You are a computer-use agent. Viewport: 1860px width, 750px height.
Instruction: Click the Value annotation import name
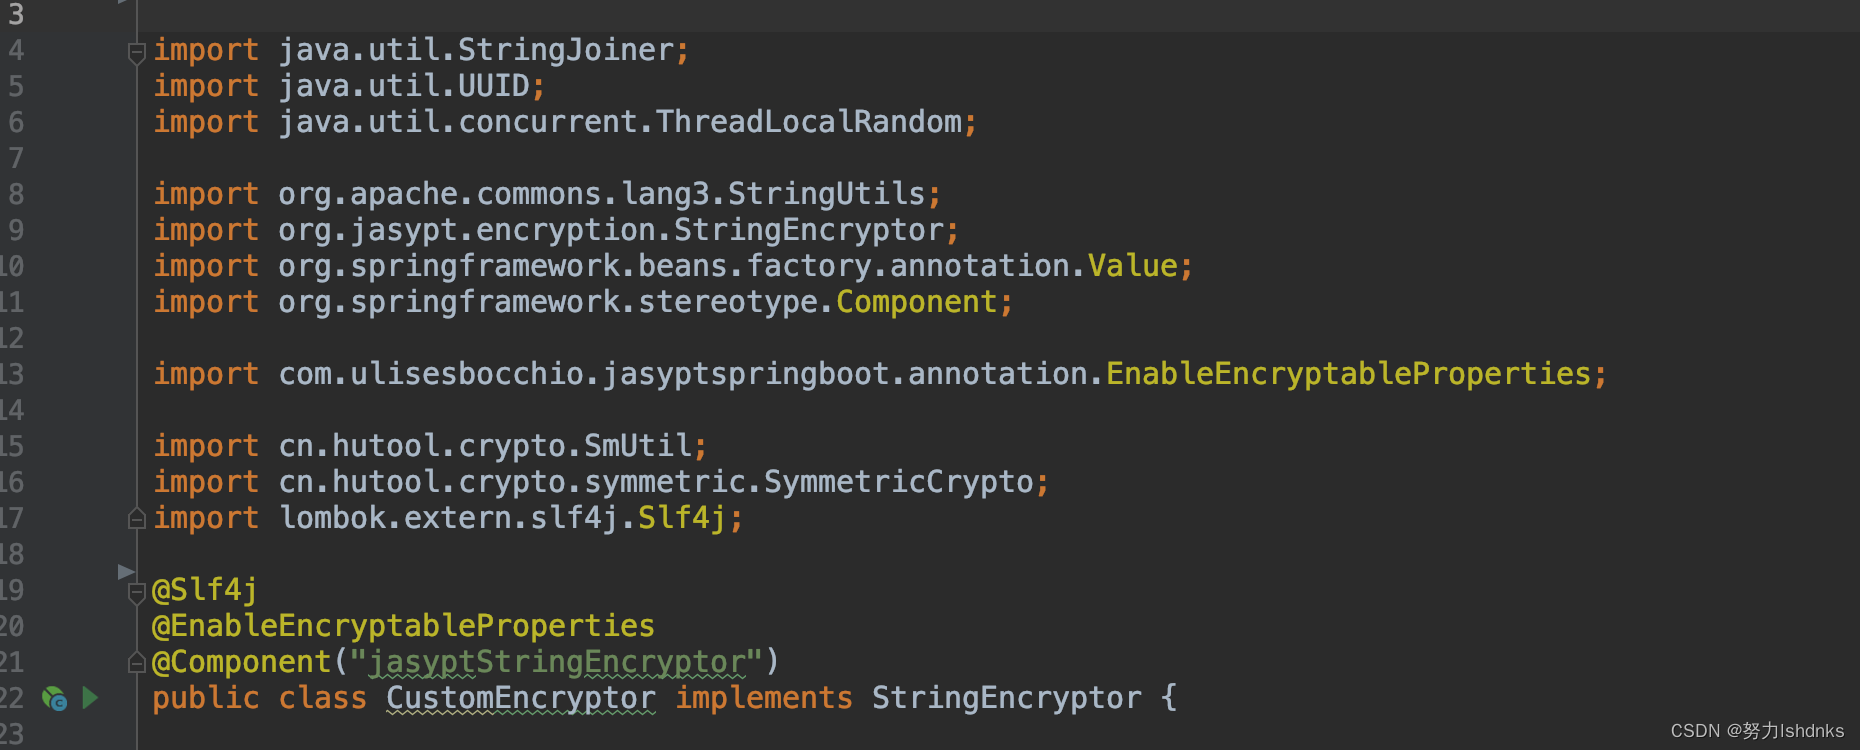[x=1133, y=266]
